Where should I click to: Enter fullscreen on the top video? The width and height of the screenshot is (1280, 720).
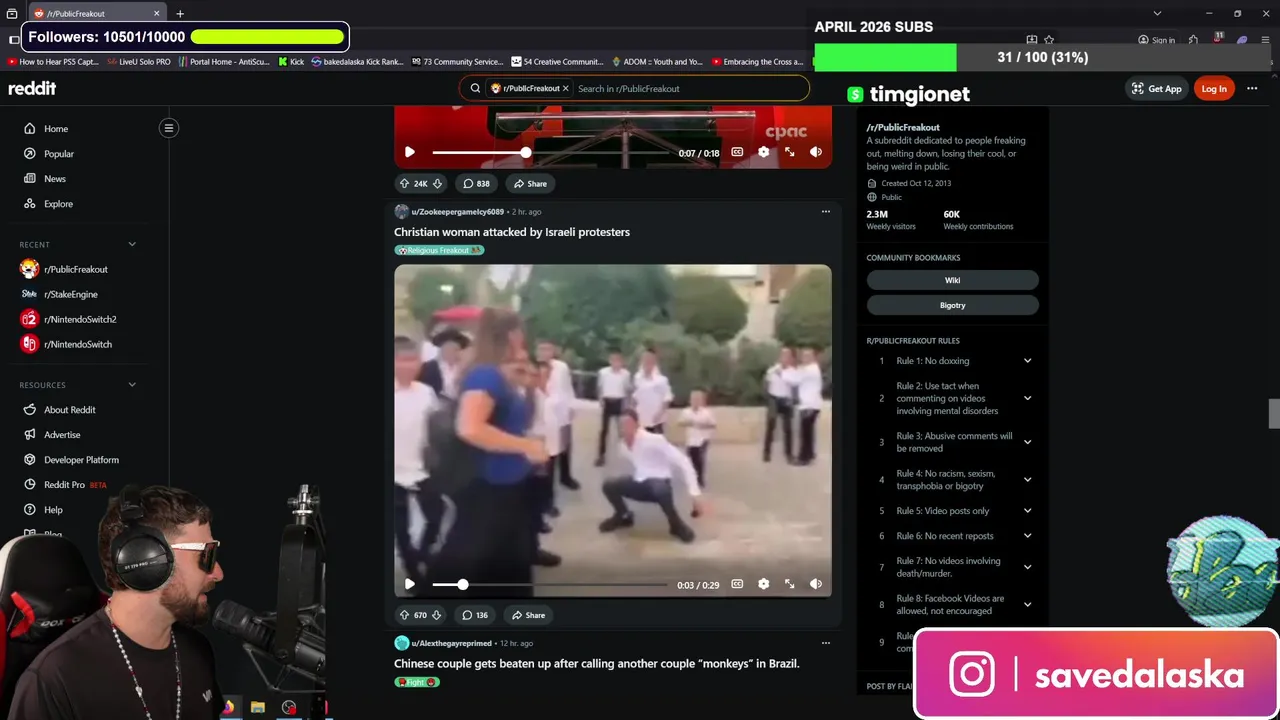789,152
